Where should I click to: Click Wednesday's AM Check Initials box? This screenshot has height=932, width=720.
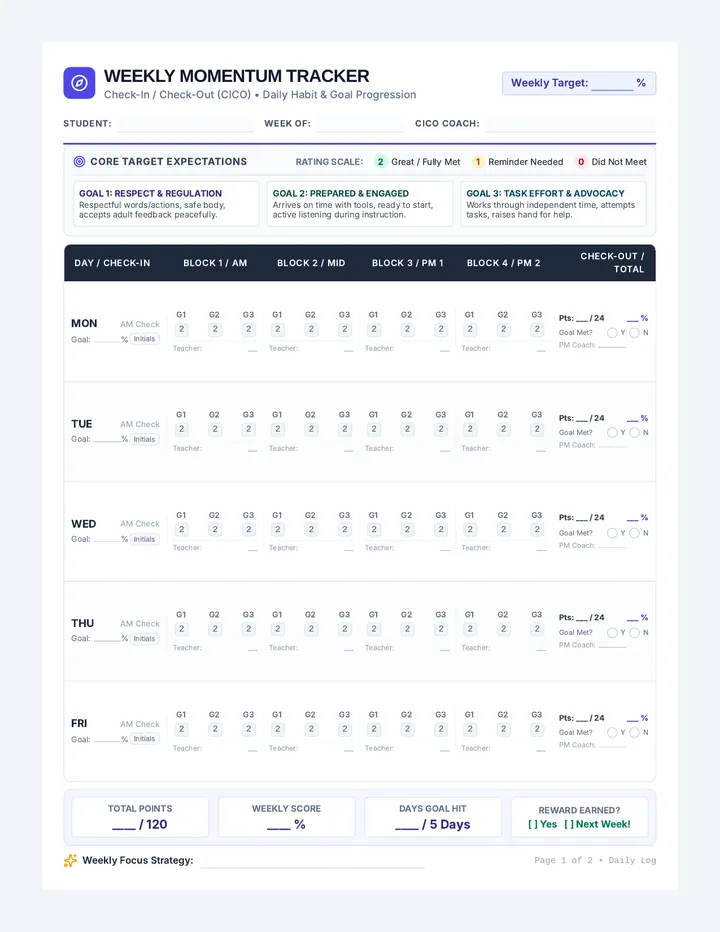pyautogui.click(x=144, y=539)
